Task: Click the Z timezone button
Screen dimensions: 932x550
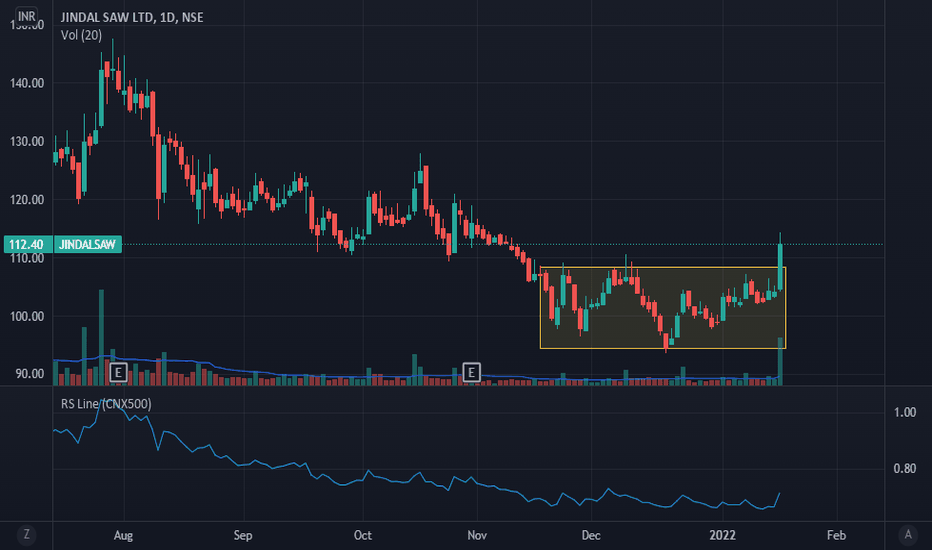Action: point(26,535)
